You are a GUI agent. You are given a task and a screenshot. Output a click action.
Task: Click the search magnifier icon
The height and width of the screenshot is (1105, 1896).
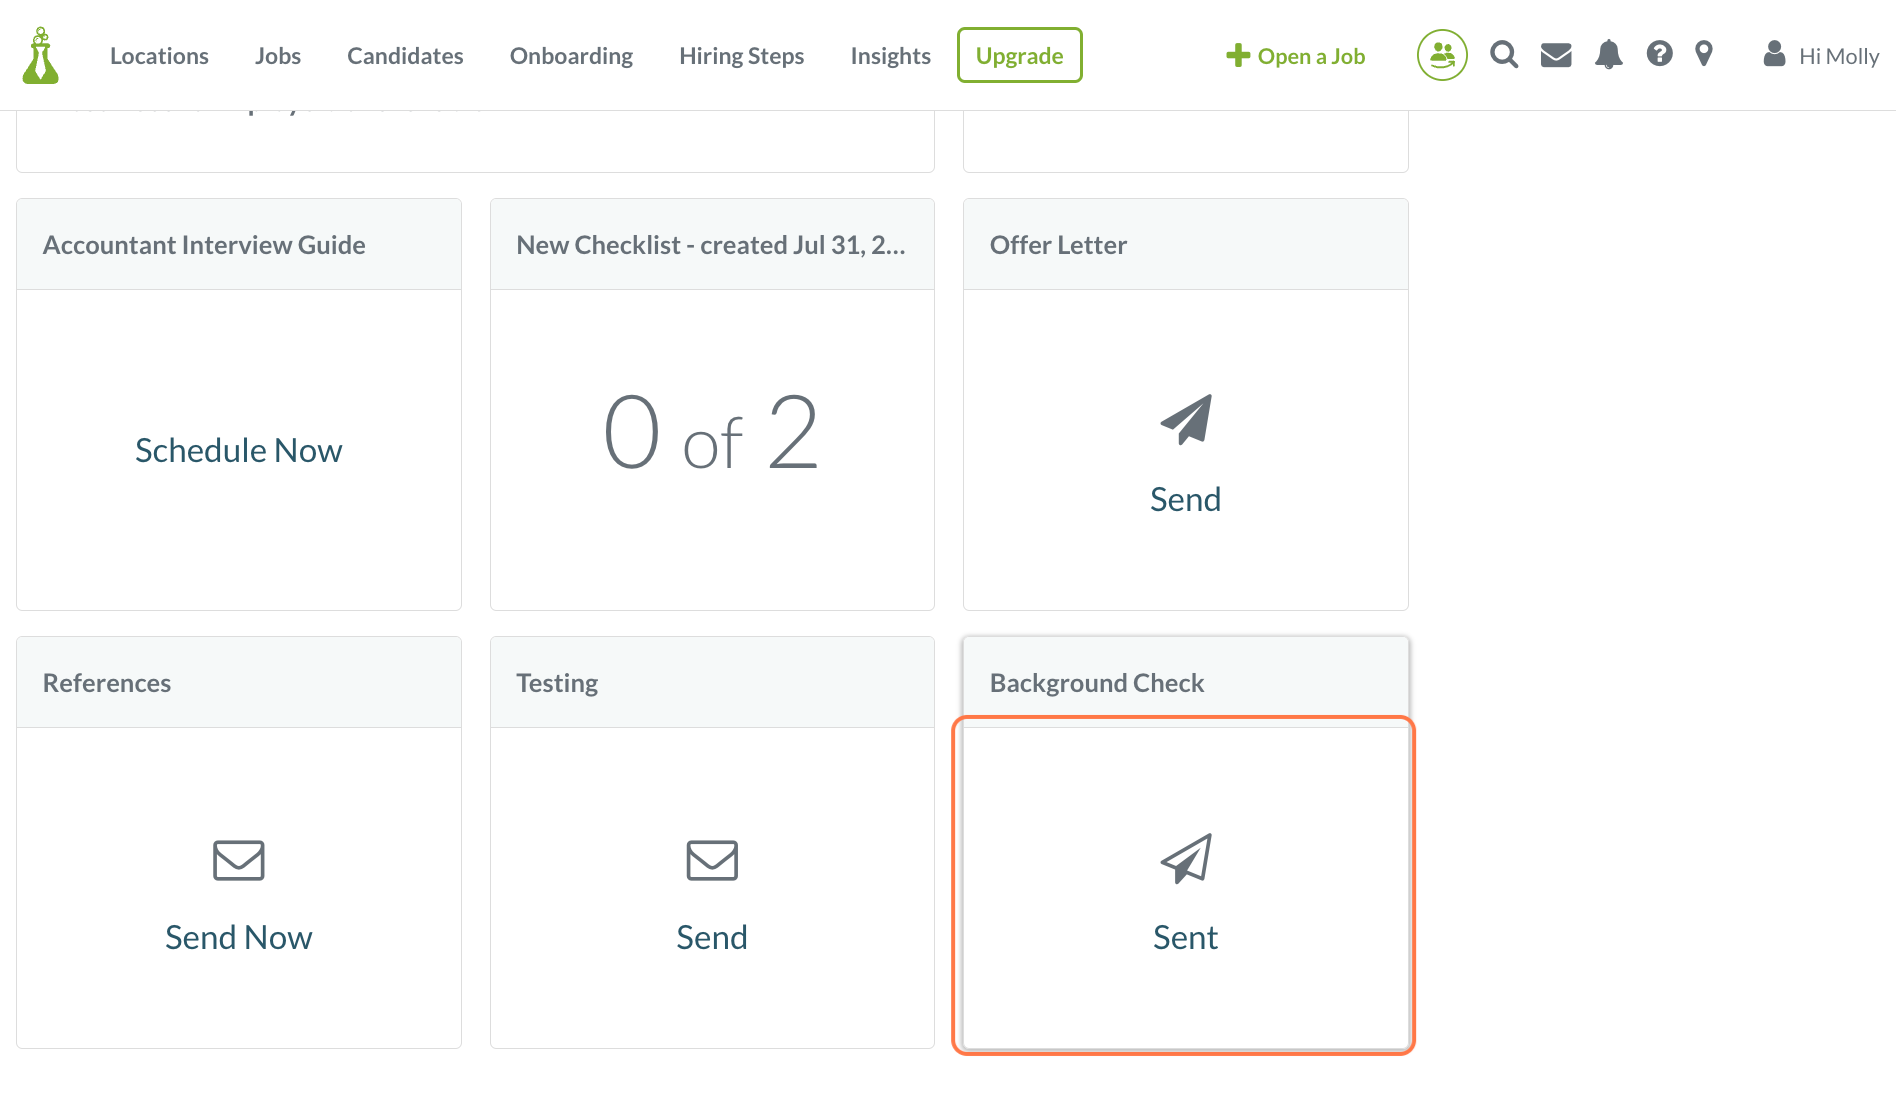pos(1503,55)
